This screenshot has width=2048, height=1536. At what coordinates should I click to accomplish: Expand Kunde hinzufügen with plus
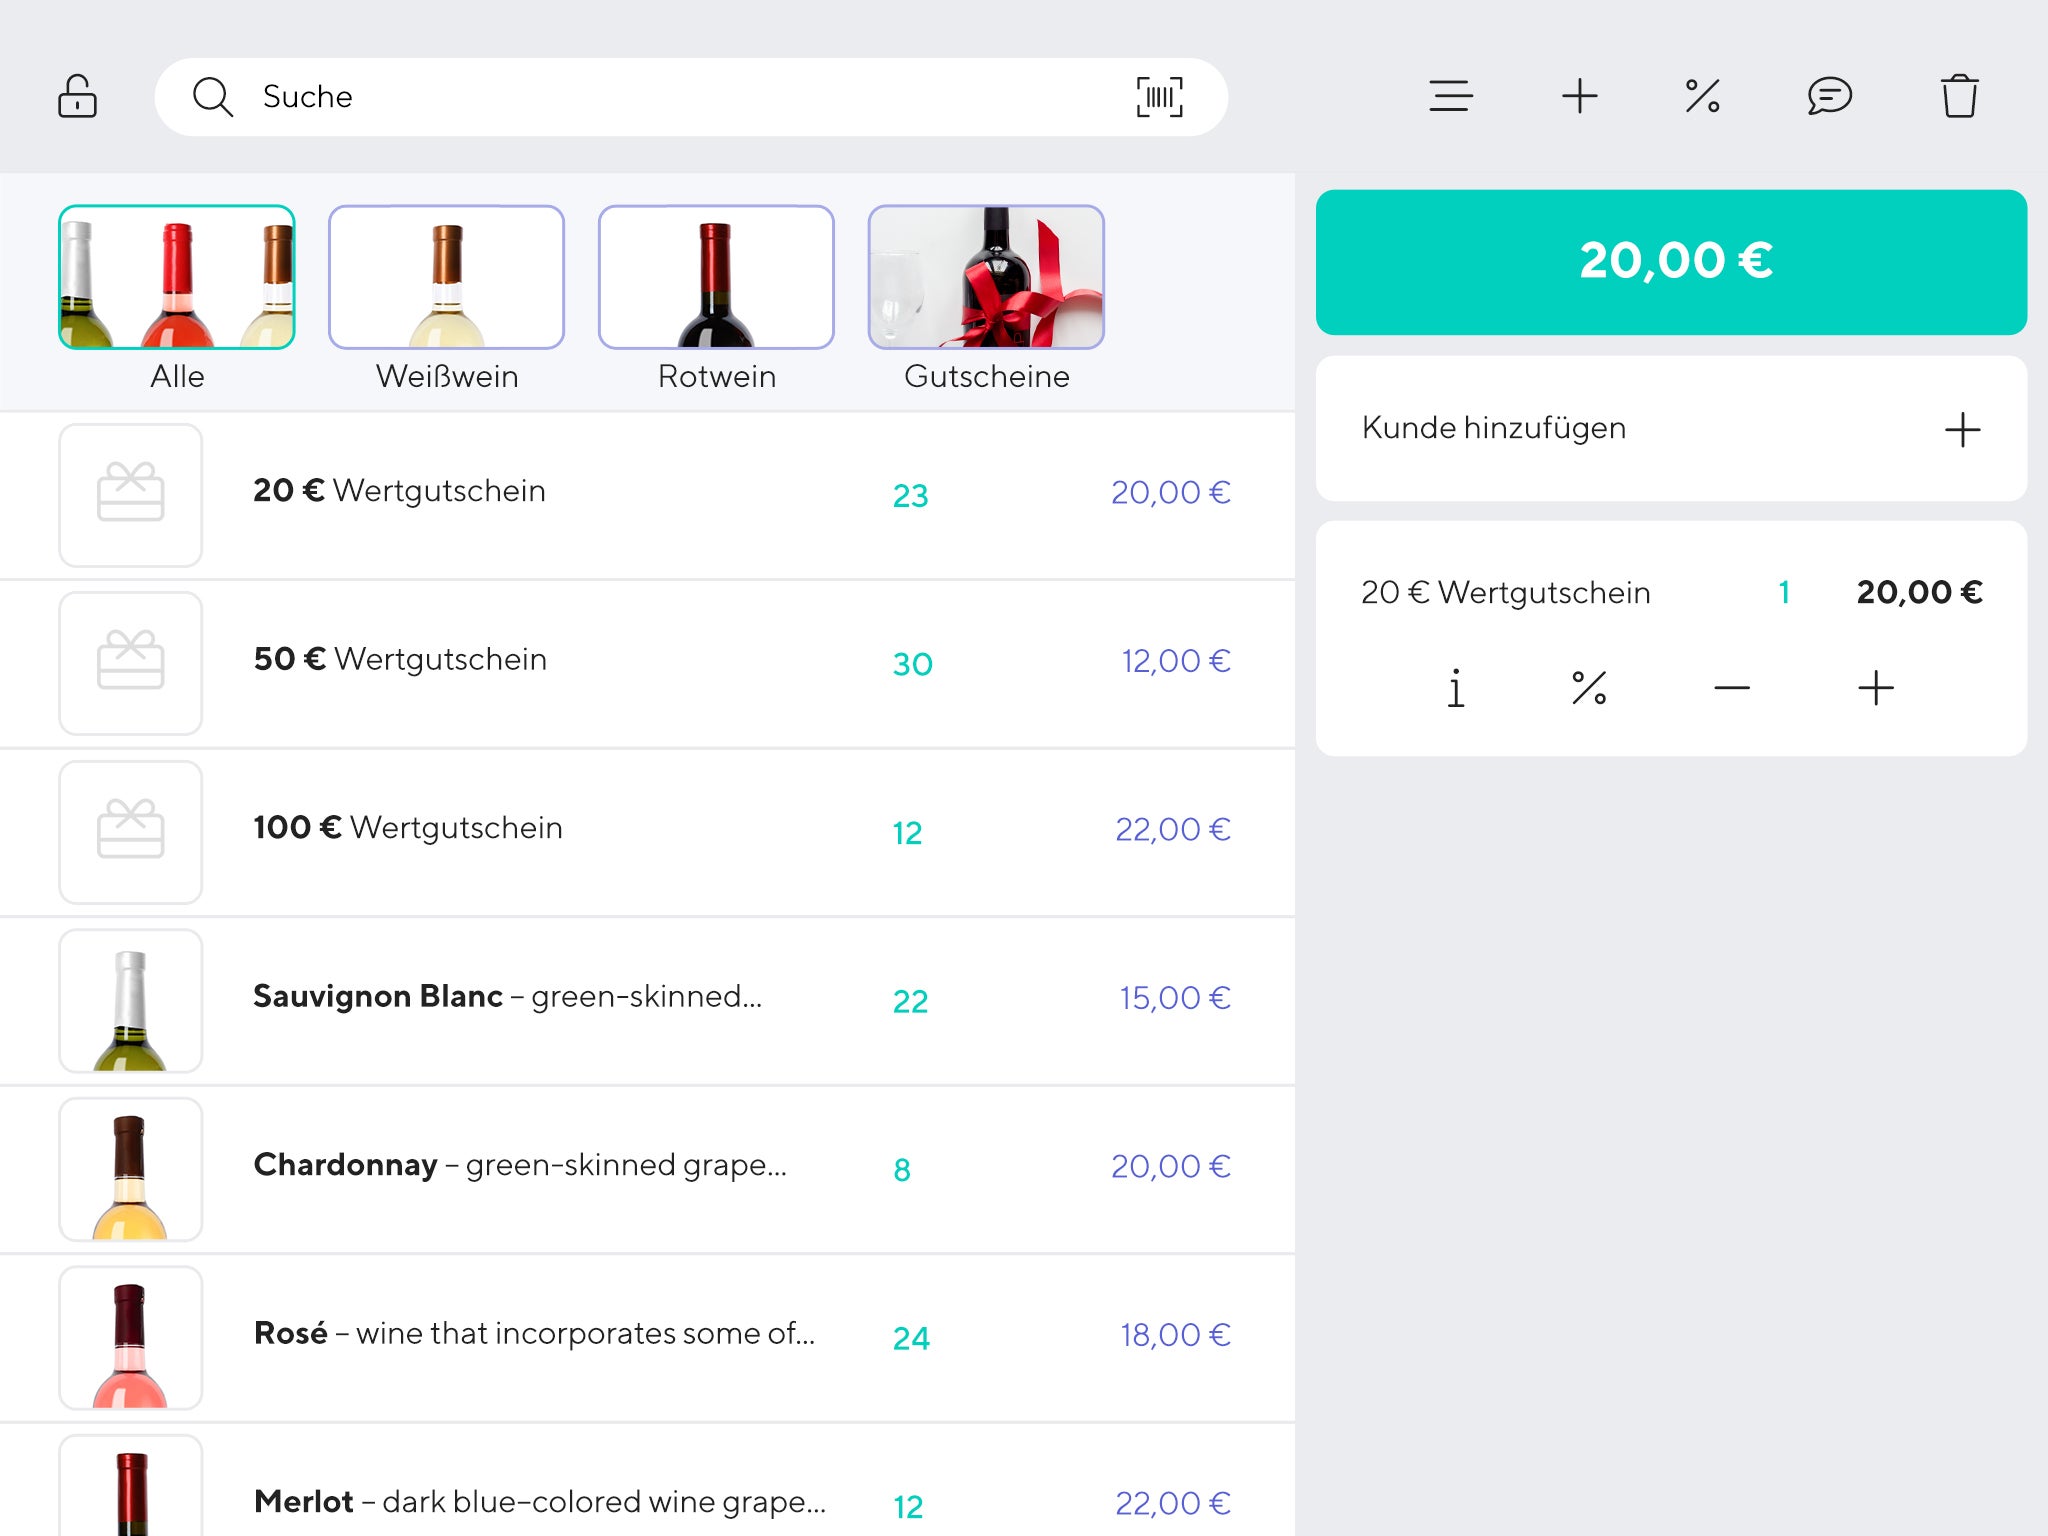point(1962,430)
